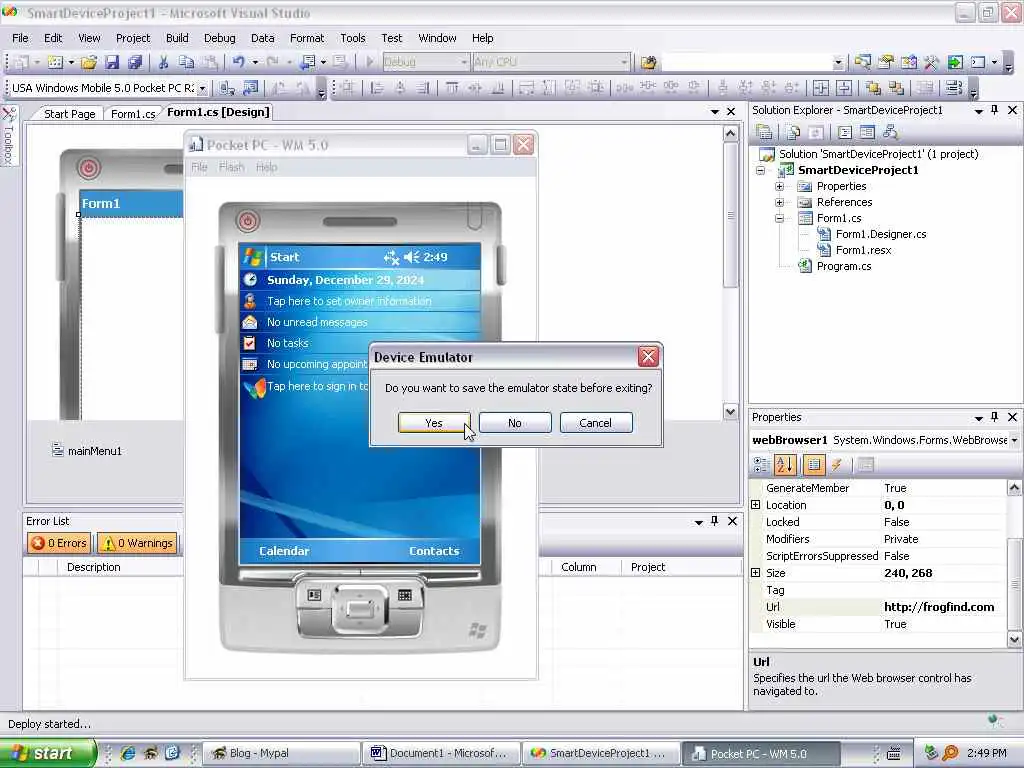The height and width of the screenshot is (768, 1024).
Task: Switch to the Start Page tab
Action: (69, 114)
